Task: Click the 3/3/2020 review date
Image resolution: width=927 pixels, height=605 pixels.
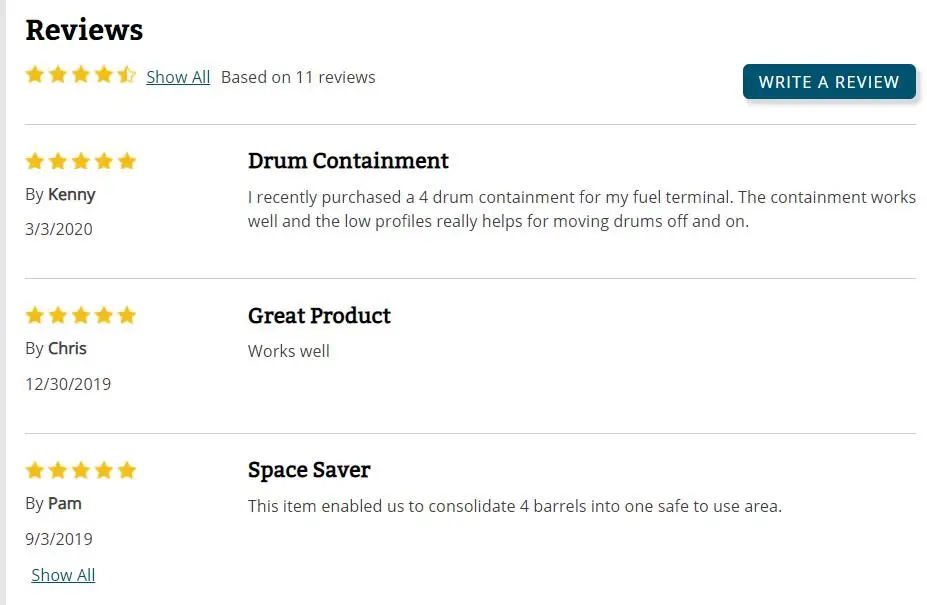Action: click(59, 229)
